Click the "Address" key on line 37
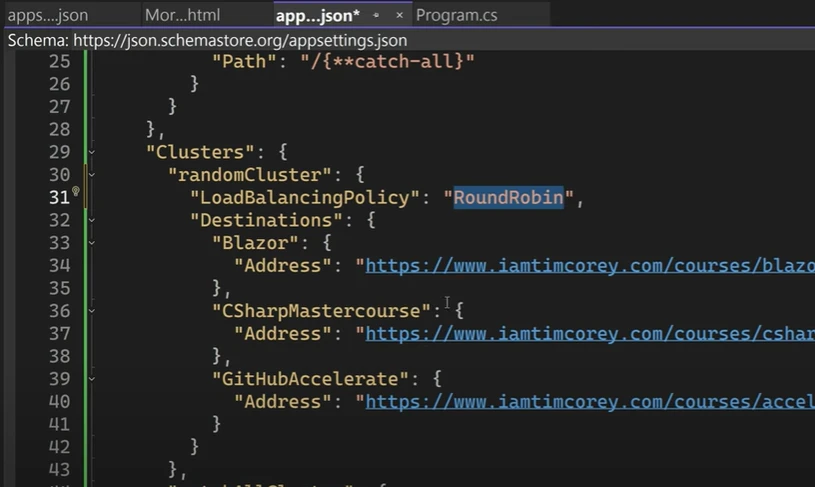Screen dimensions: 815x487 click(282, 334)
